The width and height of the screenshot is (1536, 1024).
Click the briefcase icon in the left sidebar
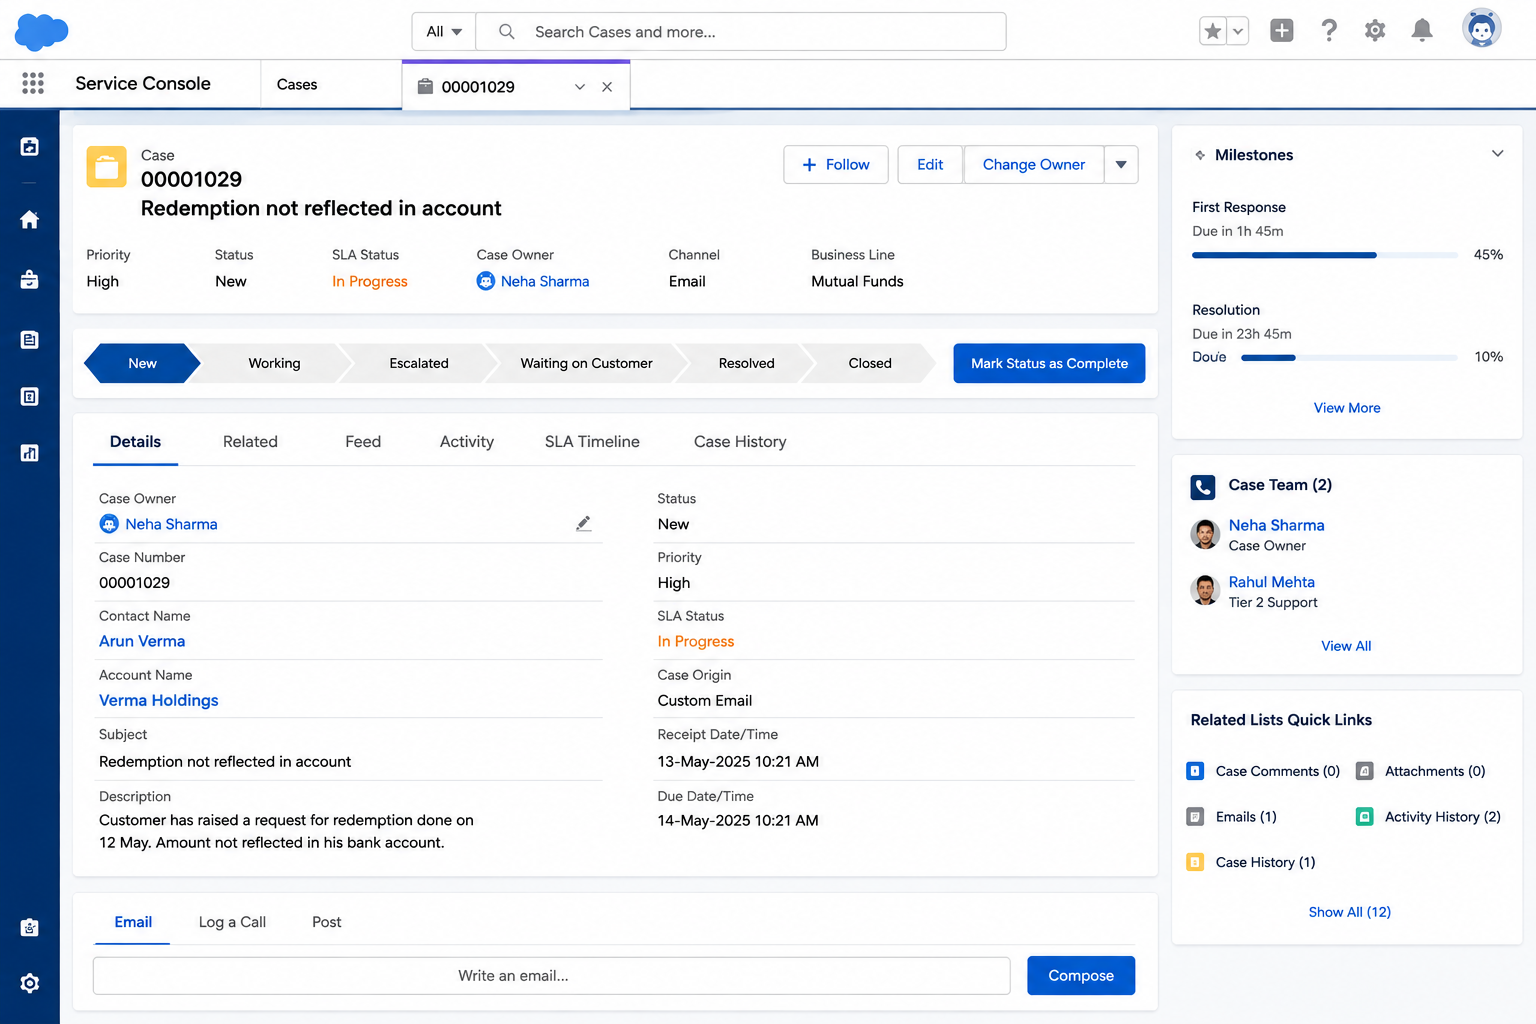coord(30,279)
